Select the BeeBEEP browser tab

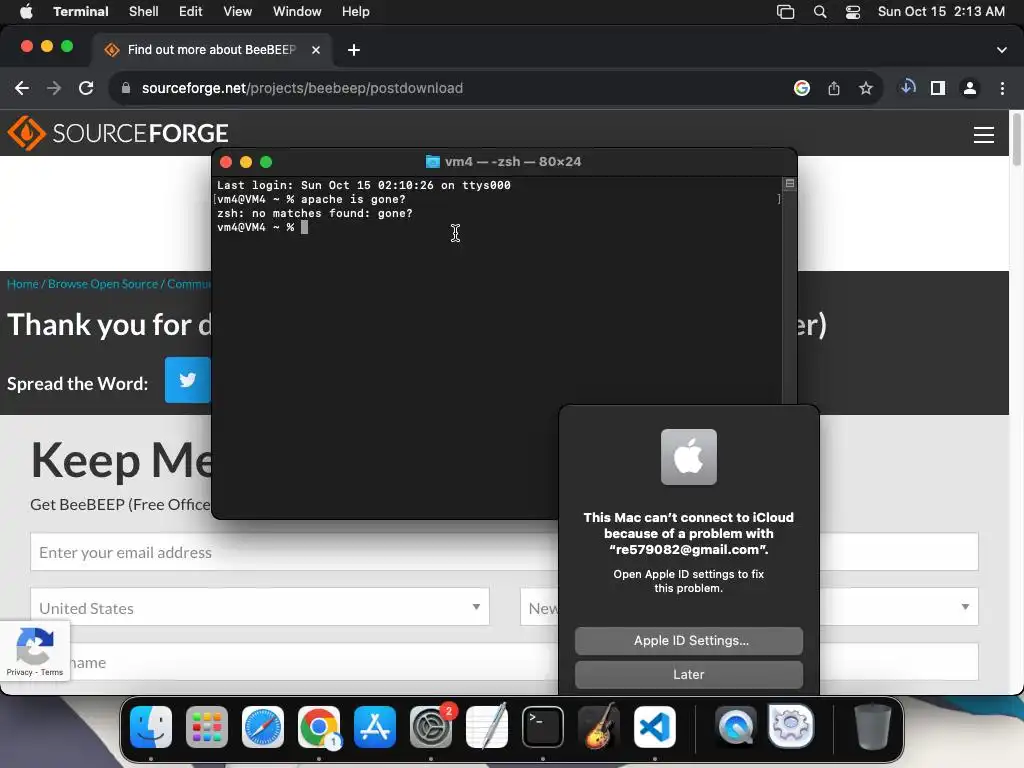[211, 50]
